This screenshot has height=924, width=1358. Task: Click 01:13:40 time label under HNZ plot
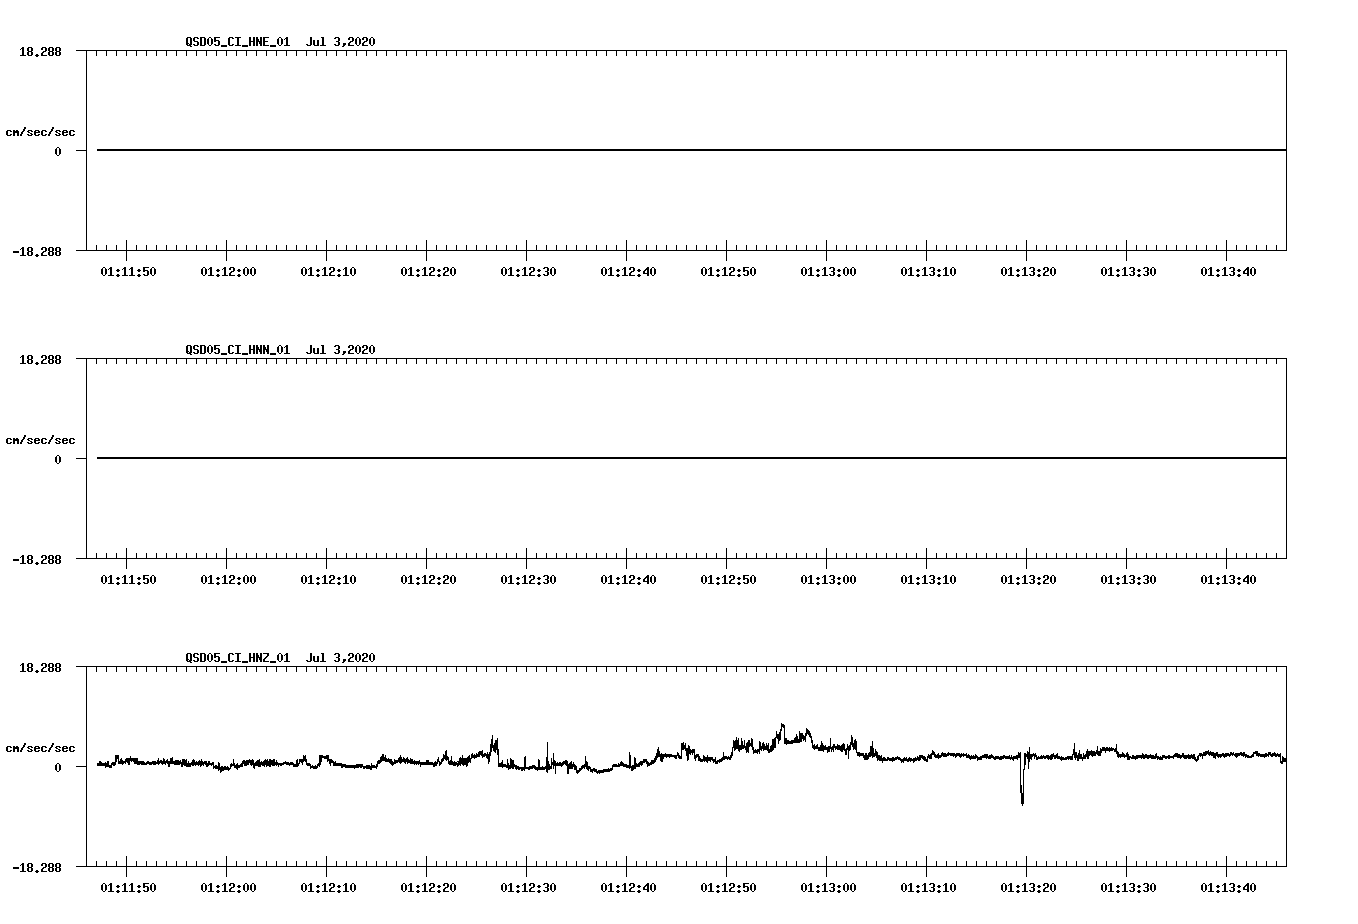point(1228,888)
